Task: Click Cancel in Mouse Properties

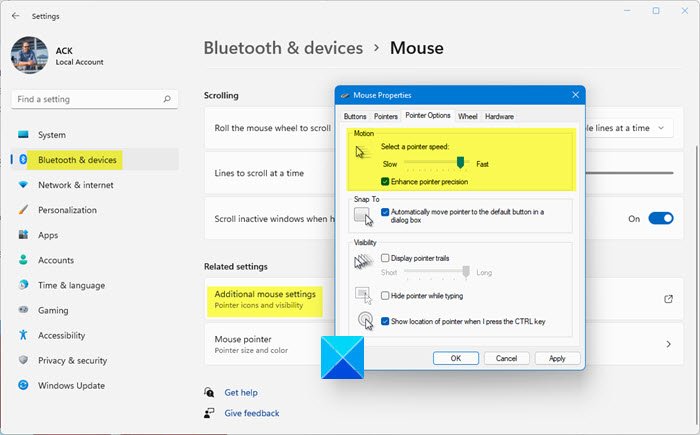Action: tap(506, 358)
